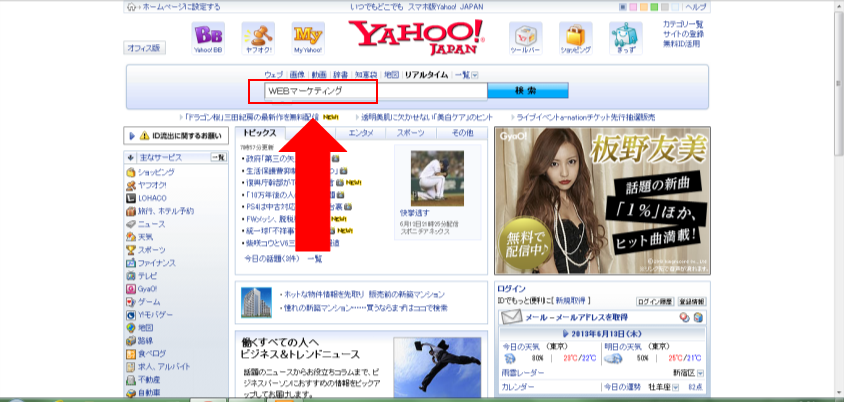
Task: Open the ショッピング bag icon in the header
Action: click(576, 38)
